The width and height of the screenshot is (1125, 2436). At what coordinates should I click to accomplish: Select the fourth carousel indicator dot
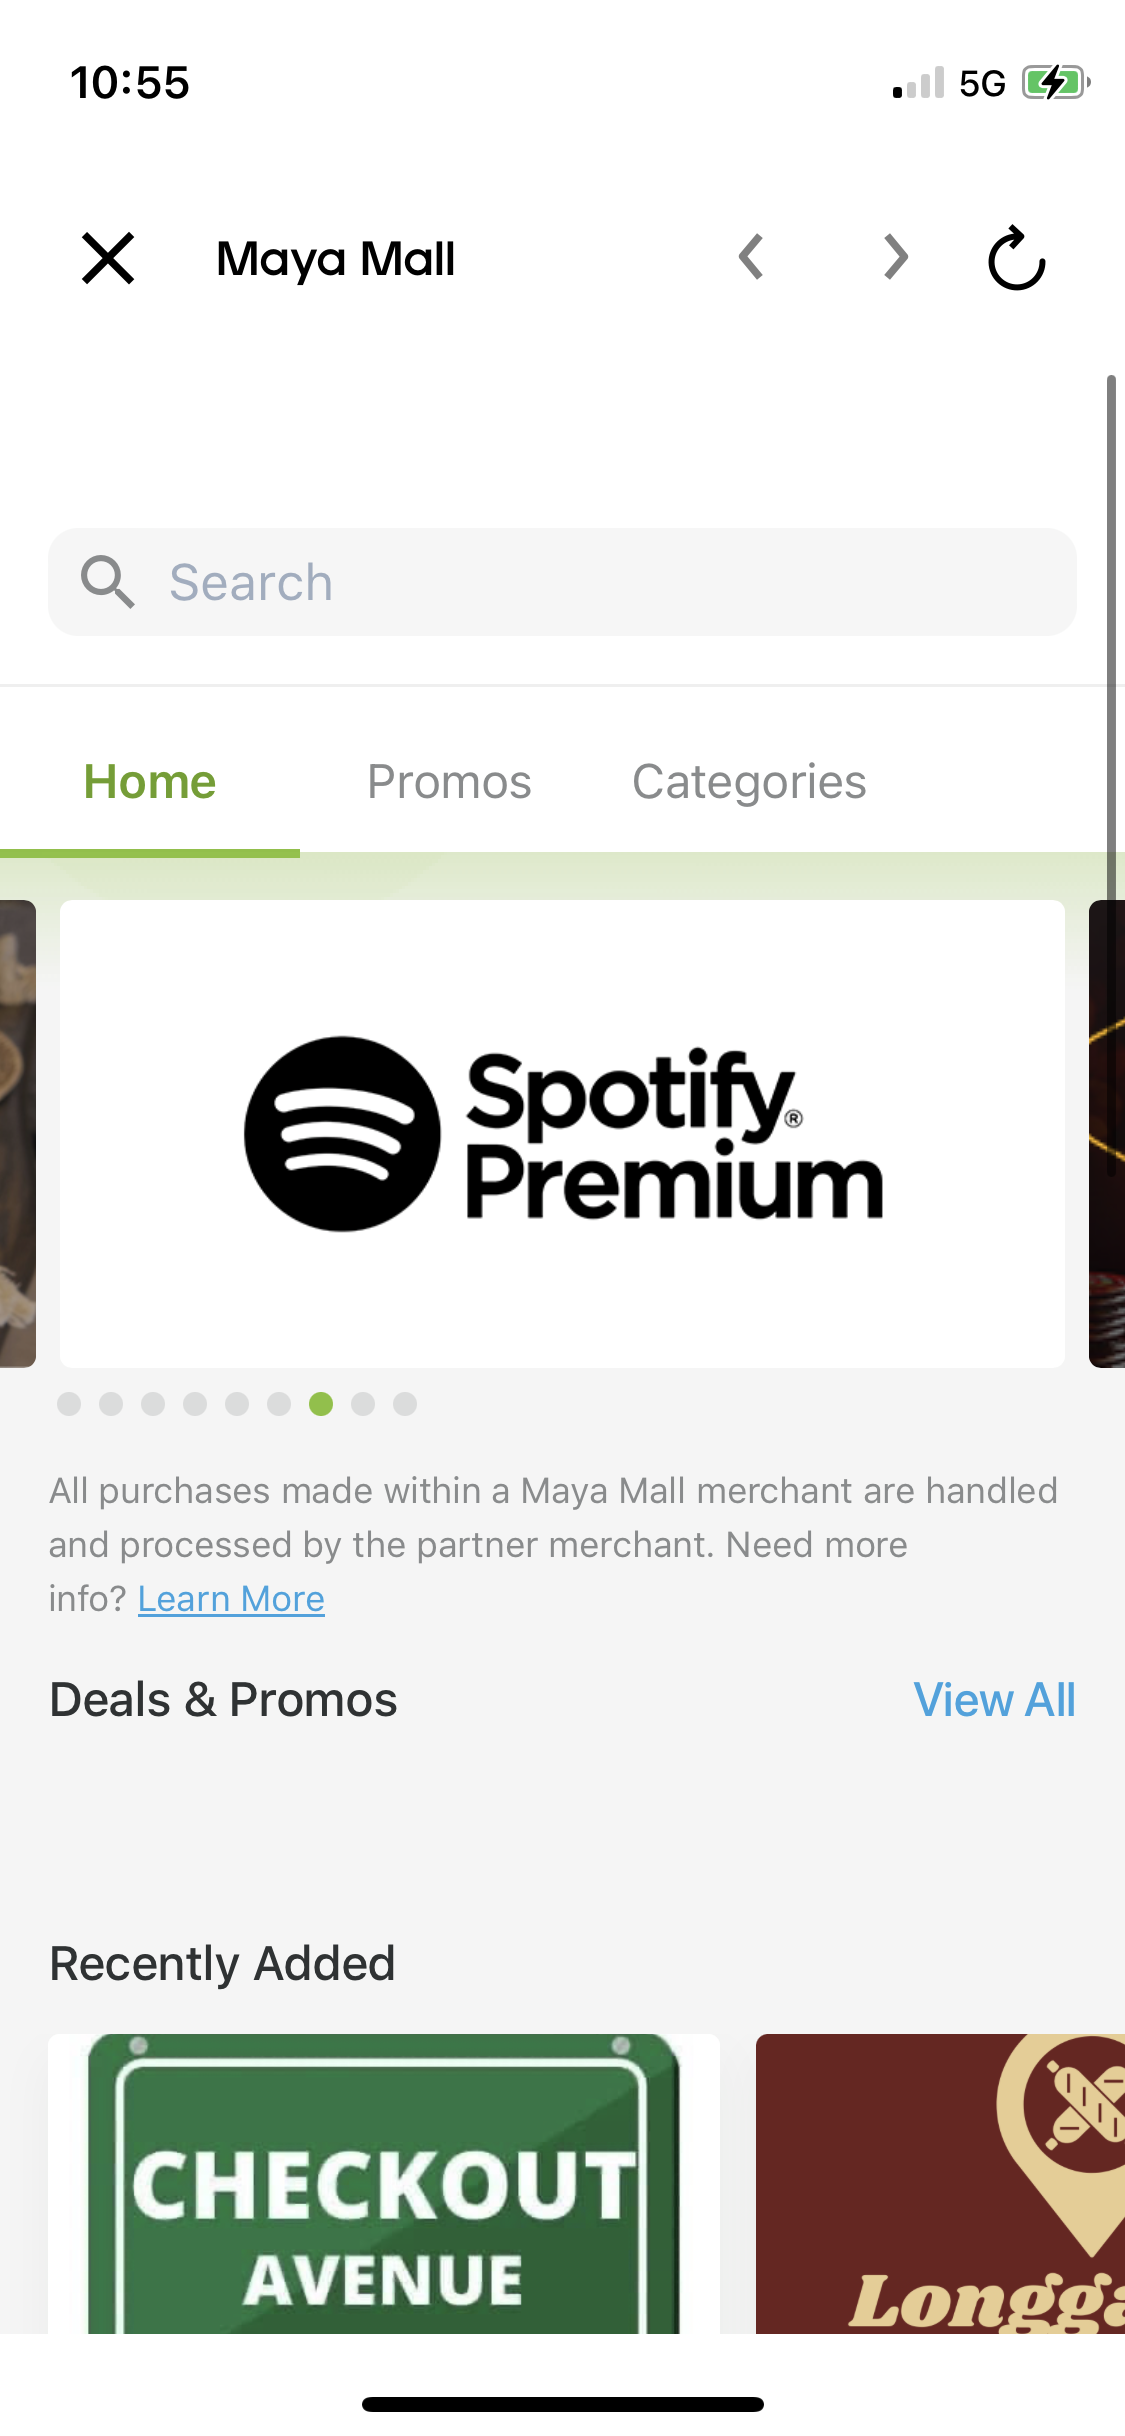(195, 1404)
